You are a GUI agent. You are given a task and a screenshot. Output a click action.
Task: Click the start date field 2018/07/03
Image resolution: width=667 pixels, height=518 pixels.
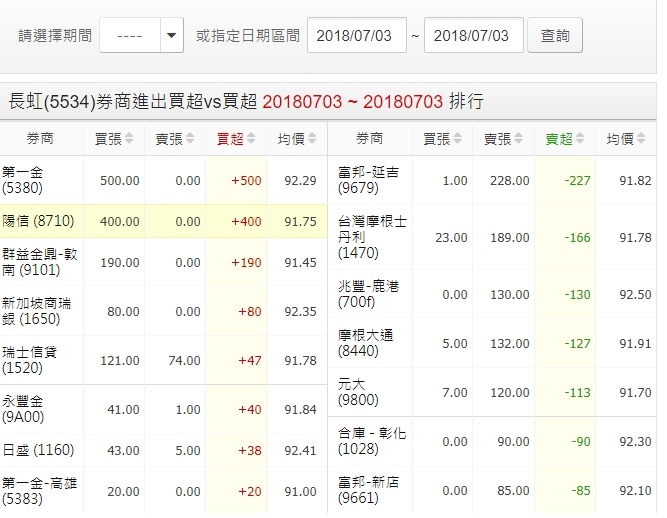356,35
